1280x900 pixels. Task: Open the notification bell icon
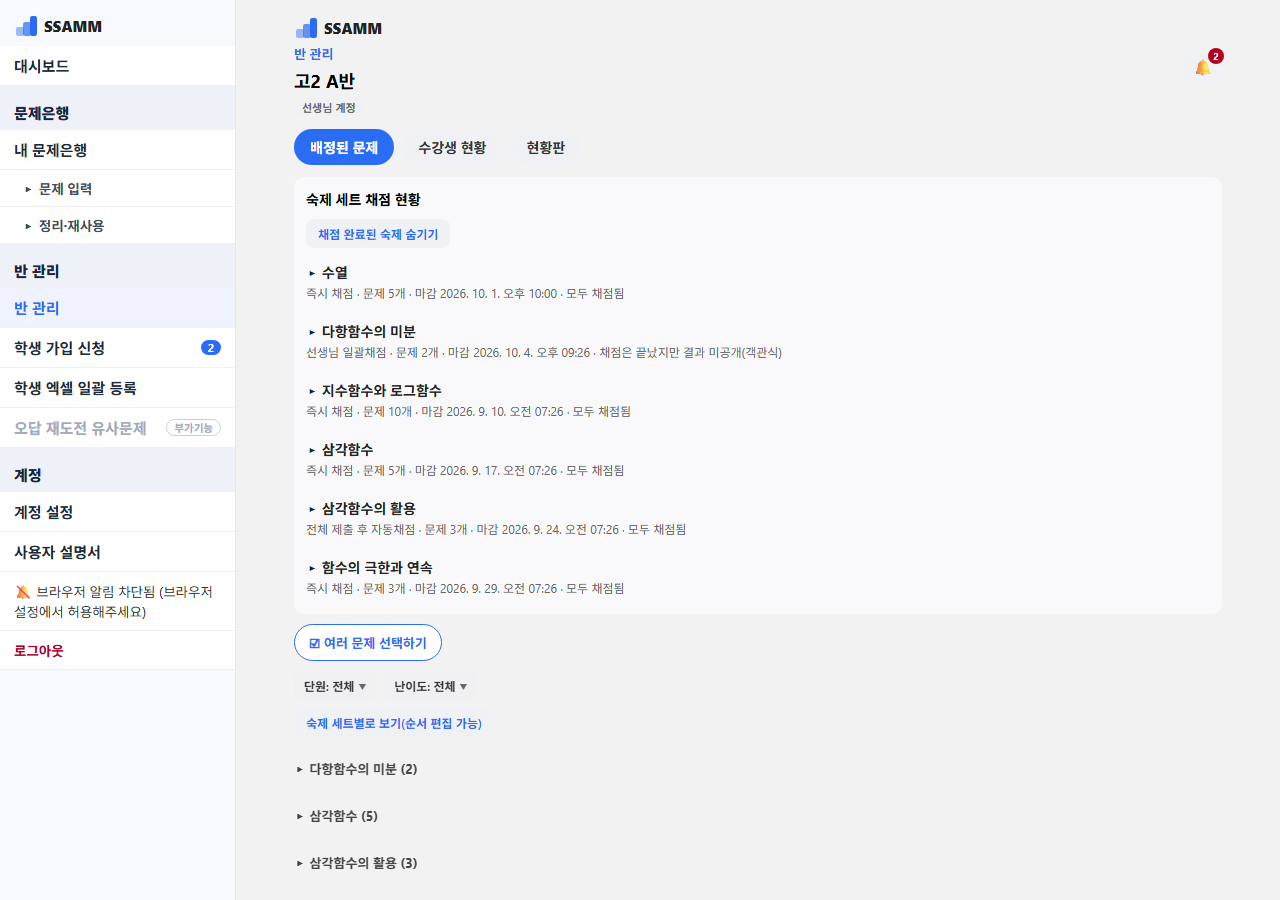coord(1203,67)
